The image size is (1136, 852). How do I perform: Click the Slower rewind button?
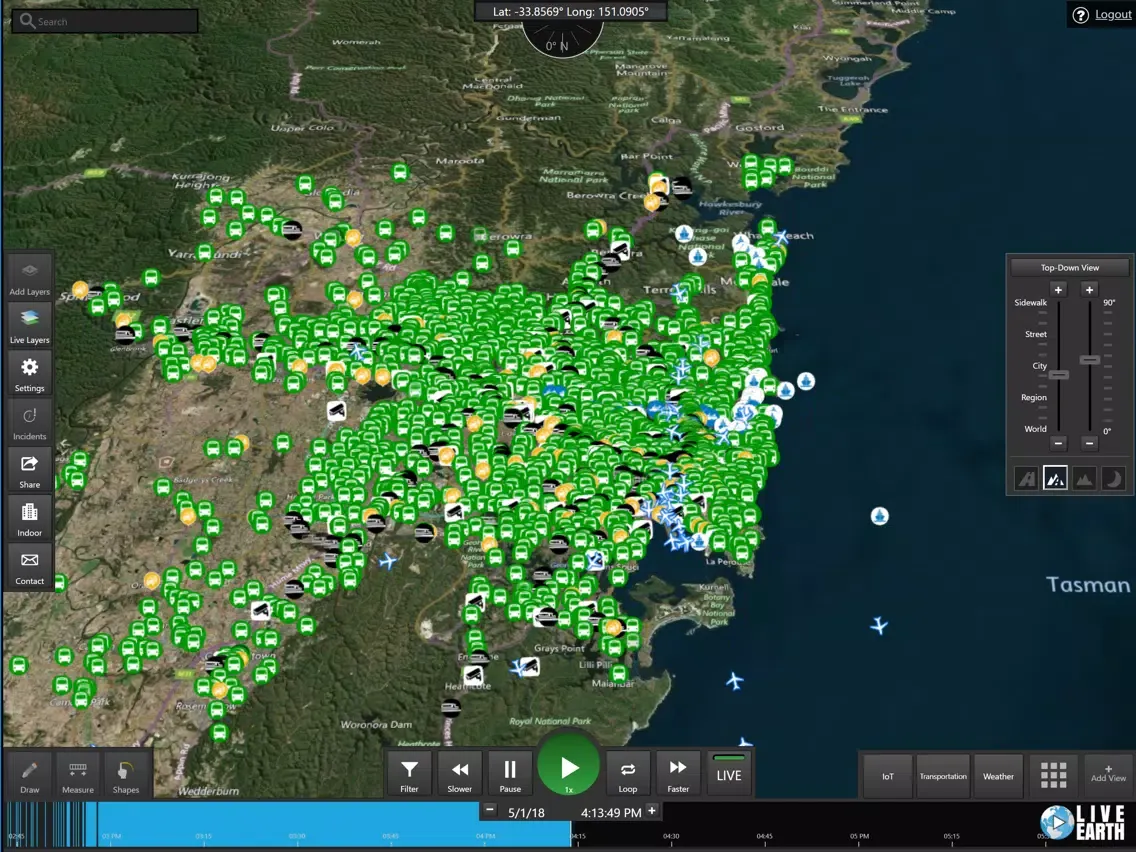coord(459,774)
